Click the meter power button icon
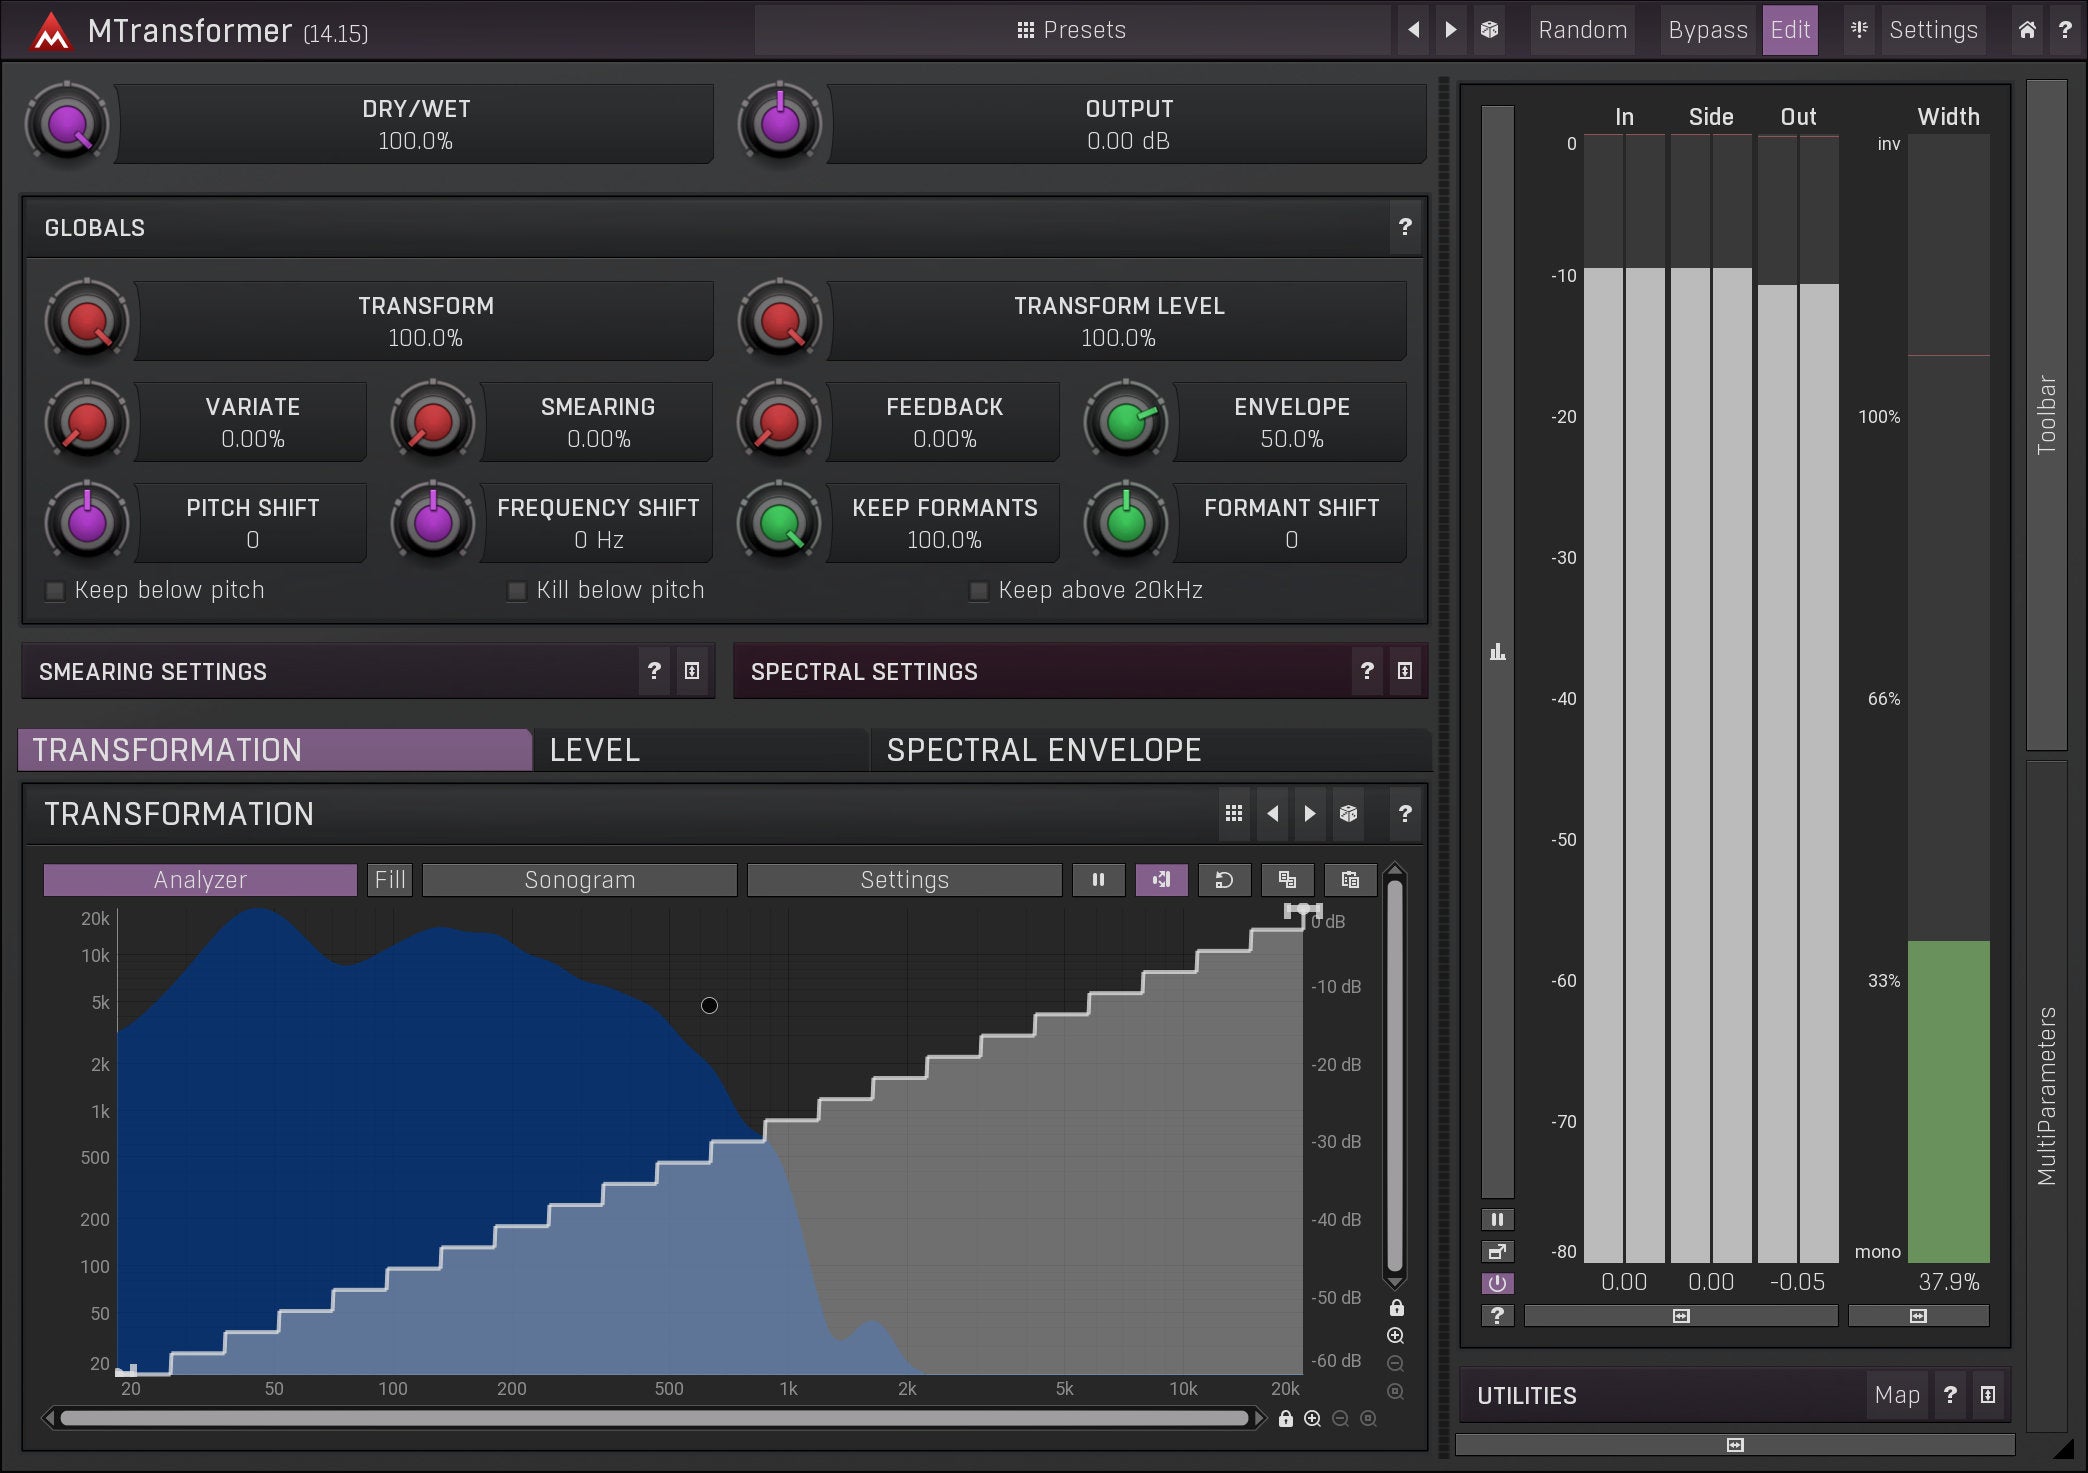 (x=1497, y=1283)
